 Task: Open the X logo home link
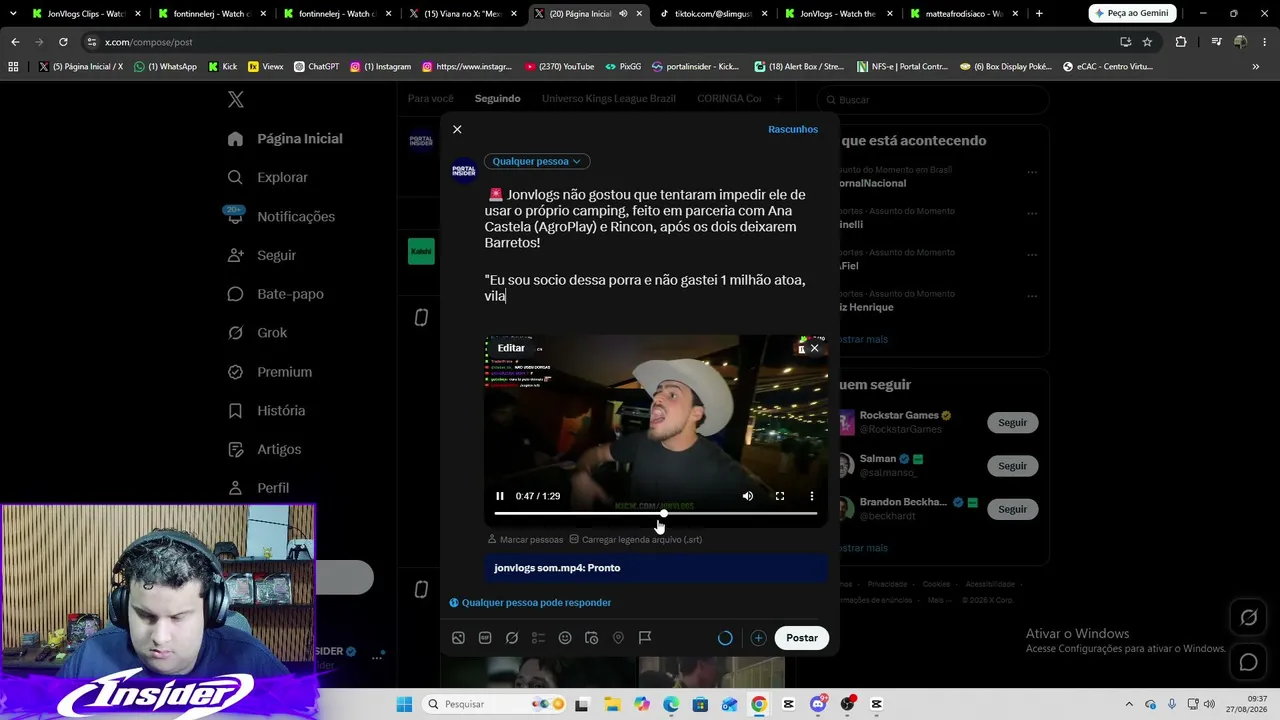click(236, 99)
